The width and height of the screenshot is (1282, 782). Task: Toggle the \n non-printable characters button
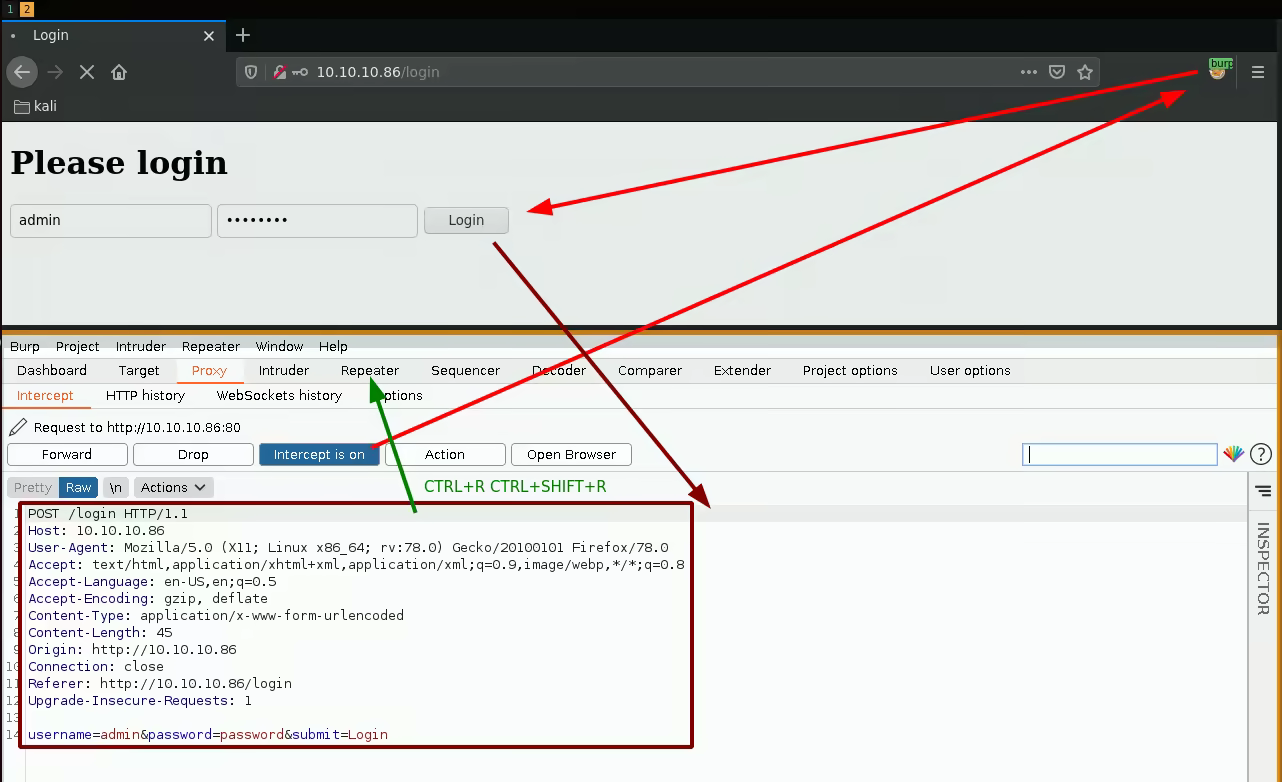[116, 487]
